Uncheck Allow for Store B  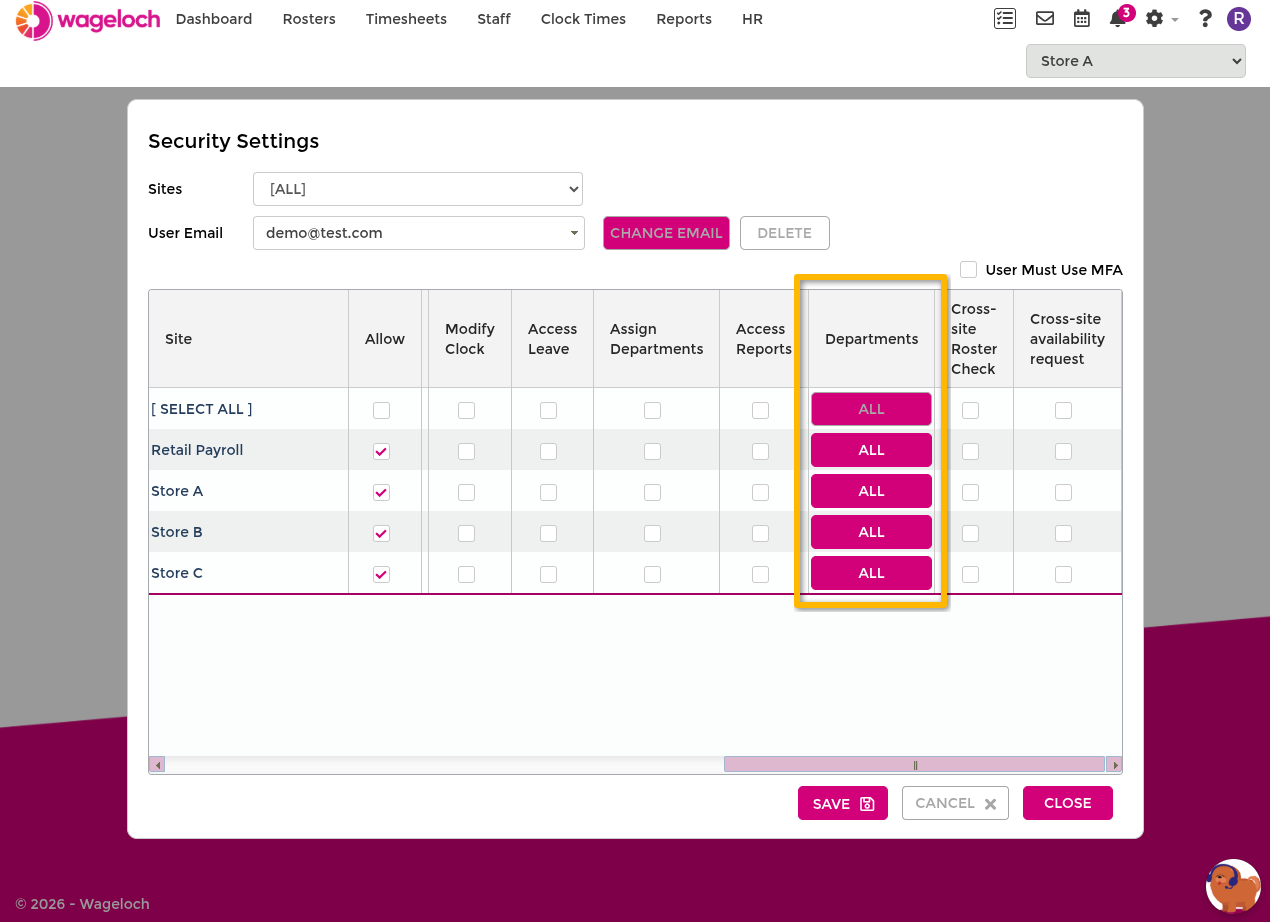tap(381, 533)
